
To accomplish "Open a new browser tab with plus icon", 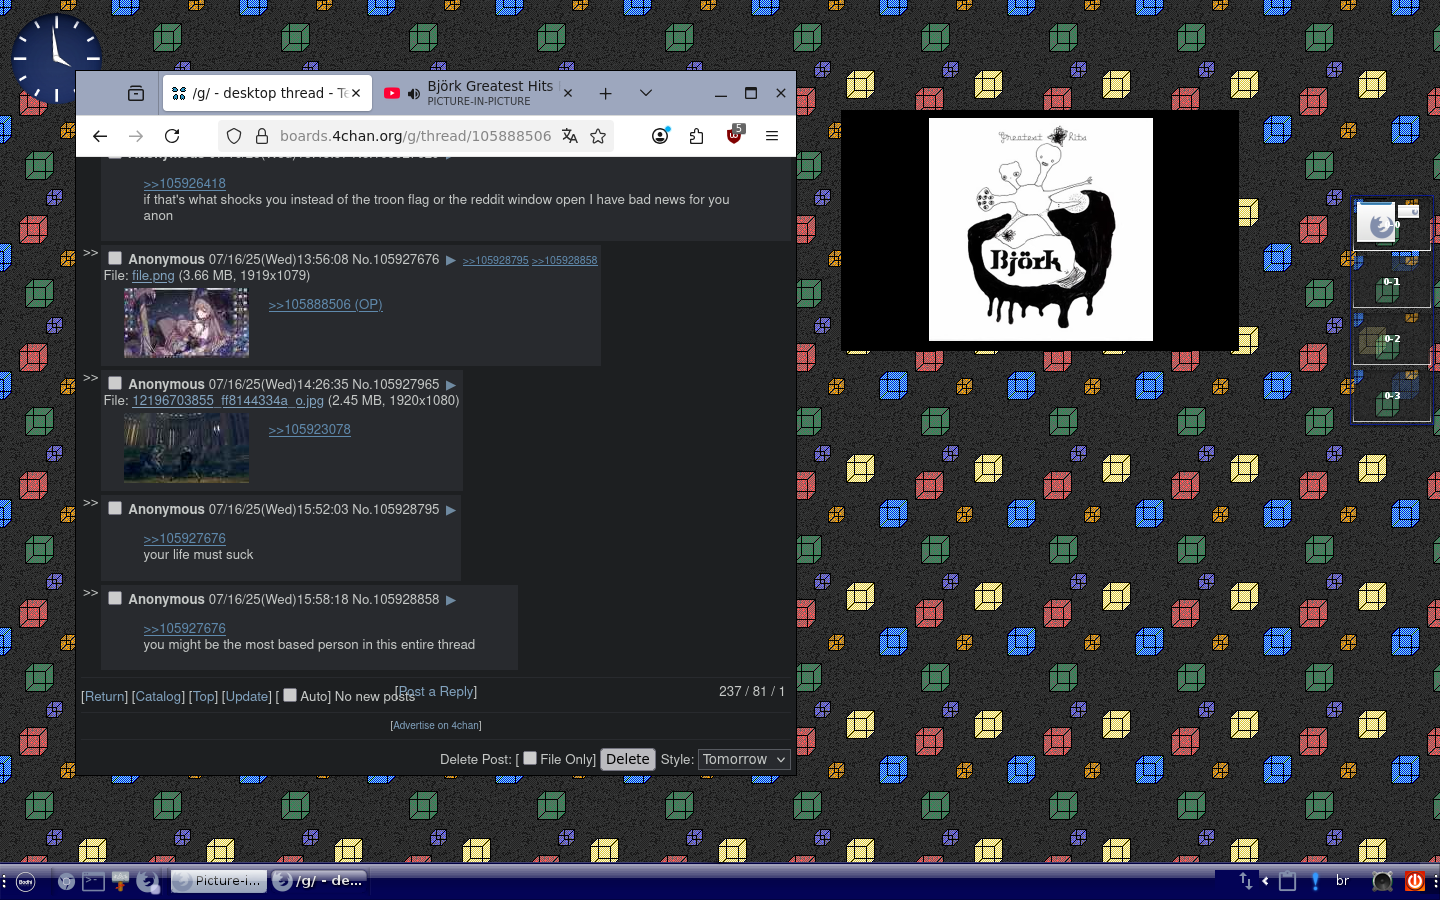I will coord(605,93).
